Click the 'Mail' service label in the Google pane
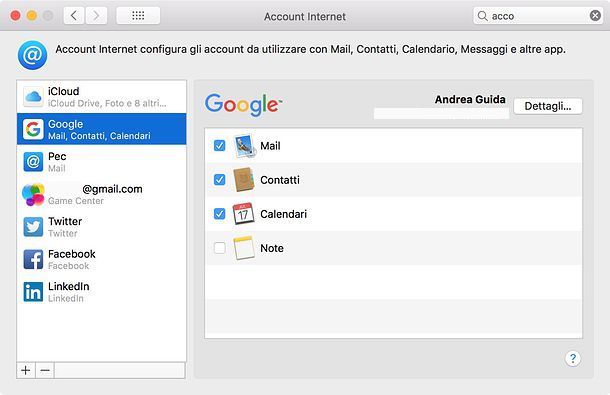 click(x=270, y=146)
